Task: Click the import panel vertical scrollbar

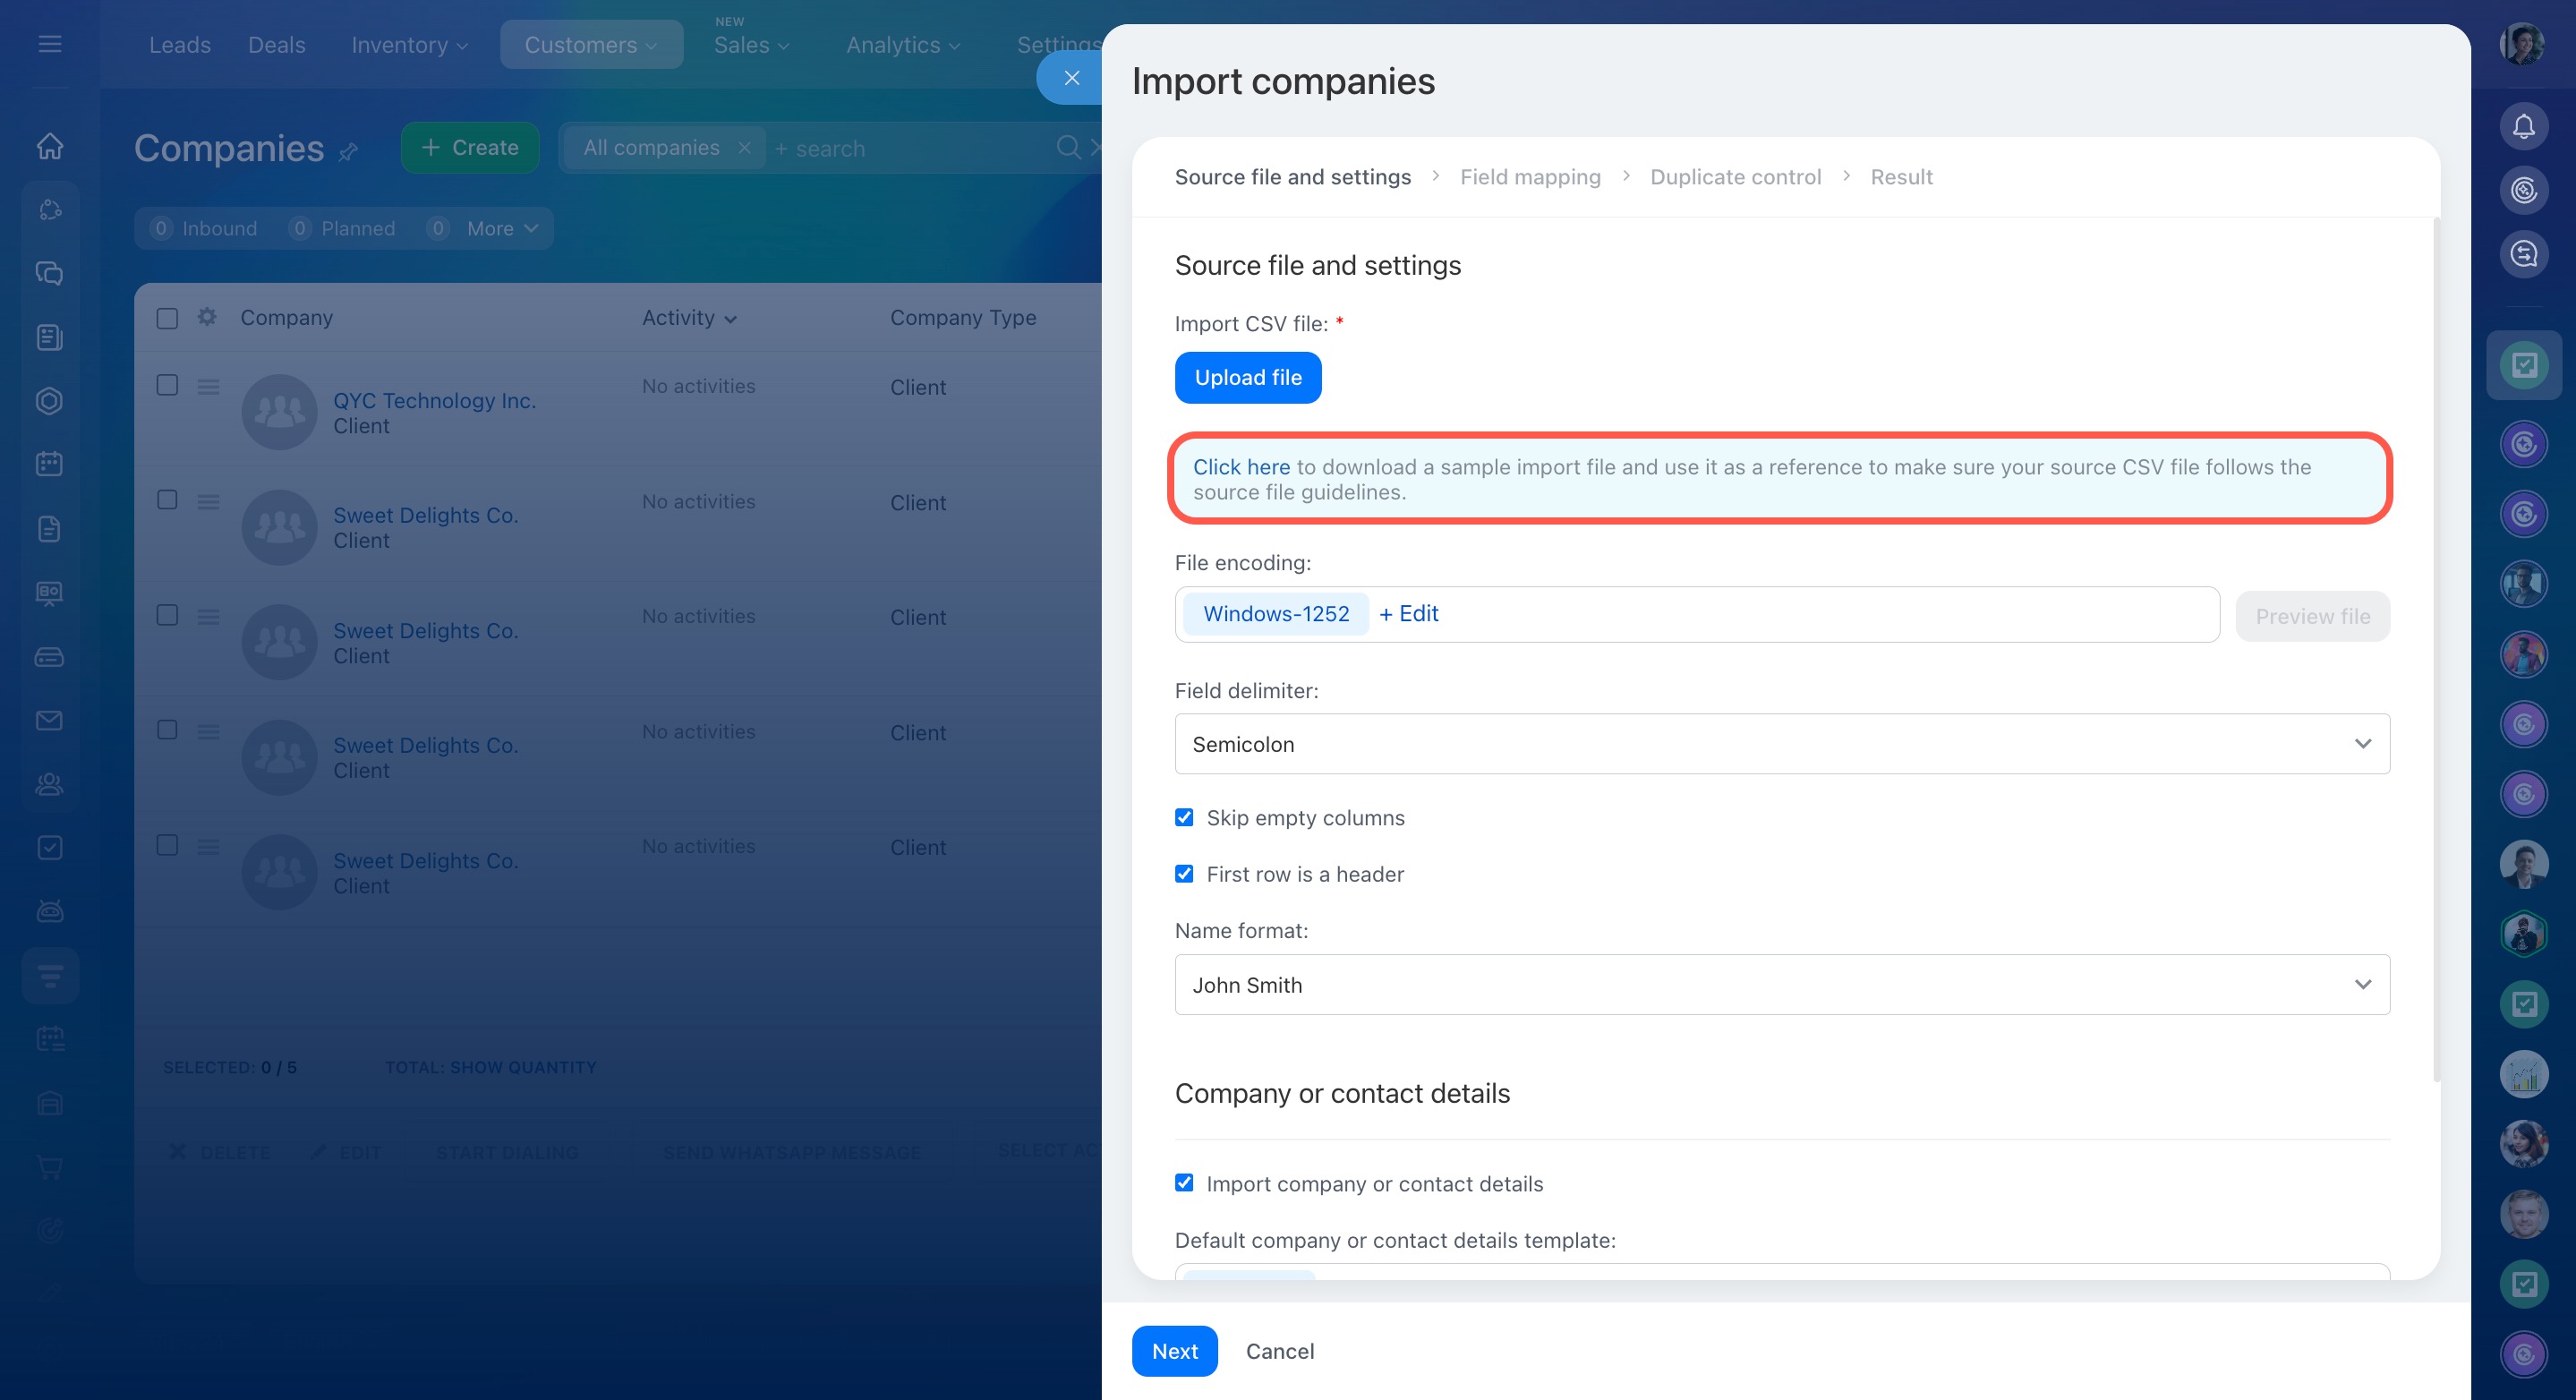Action: (x=2436, y=650)
